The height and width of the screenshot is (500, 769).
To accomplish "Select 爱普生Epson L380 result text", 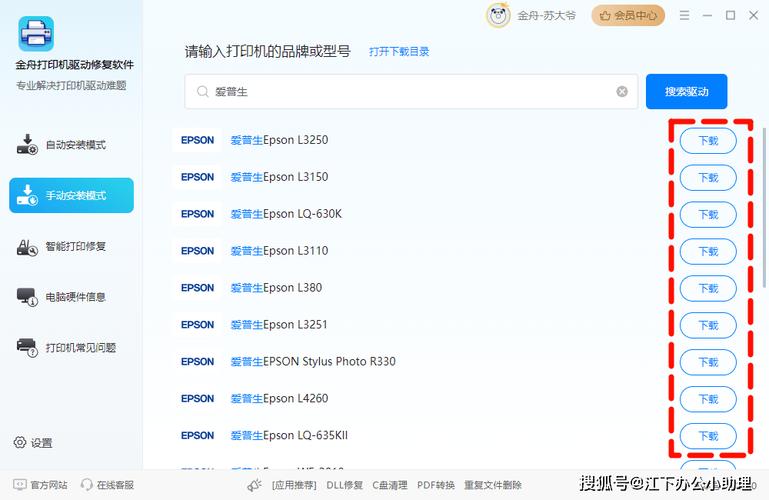I will tap(276, 288).
